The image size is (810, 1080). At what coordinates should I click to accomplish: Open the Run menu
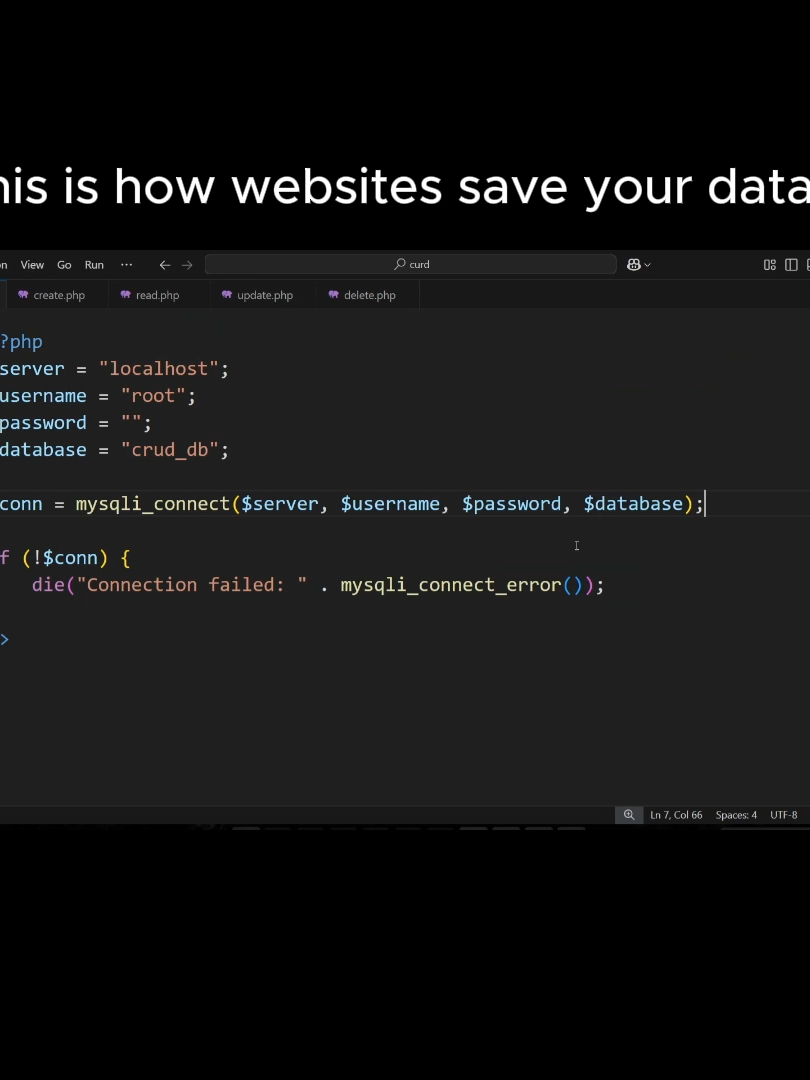point(94,264)
